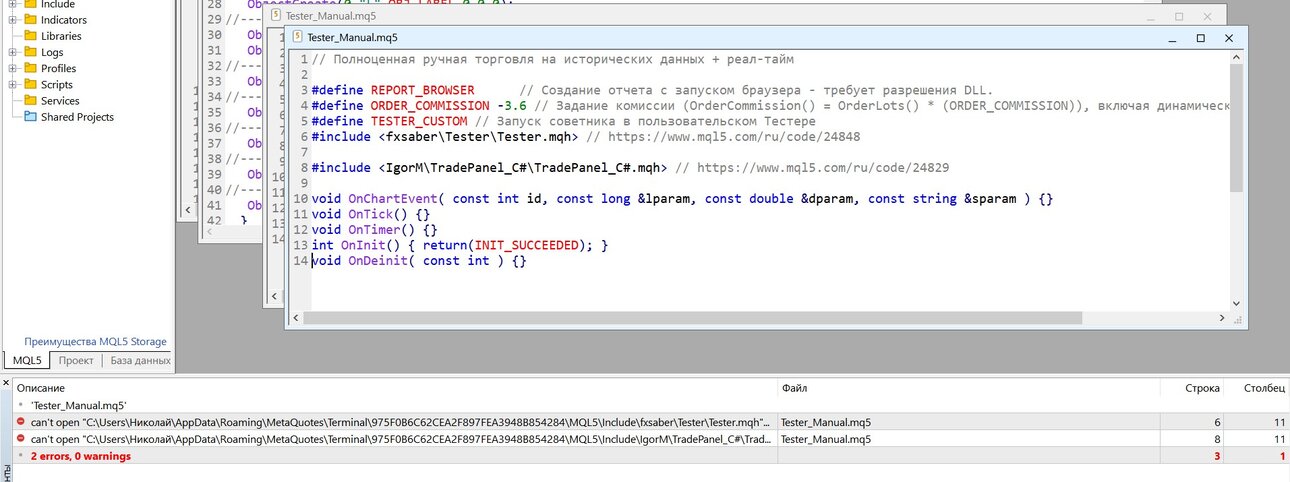Expand the Include folder node
Viewport: 1290px width, 482px height.
coord(13,4)
